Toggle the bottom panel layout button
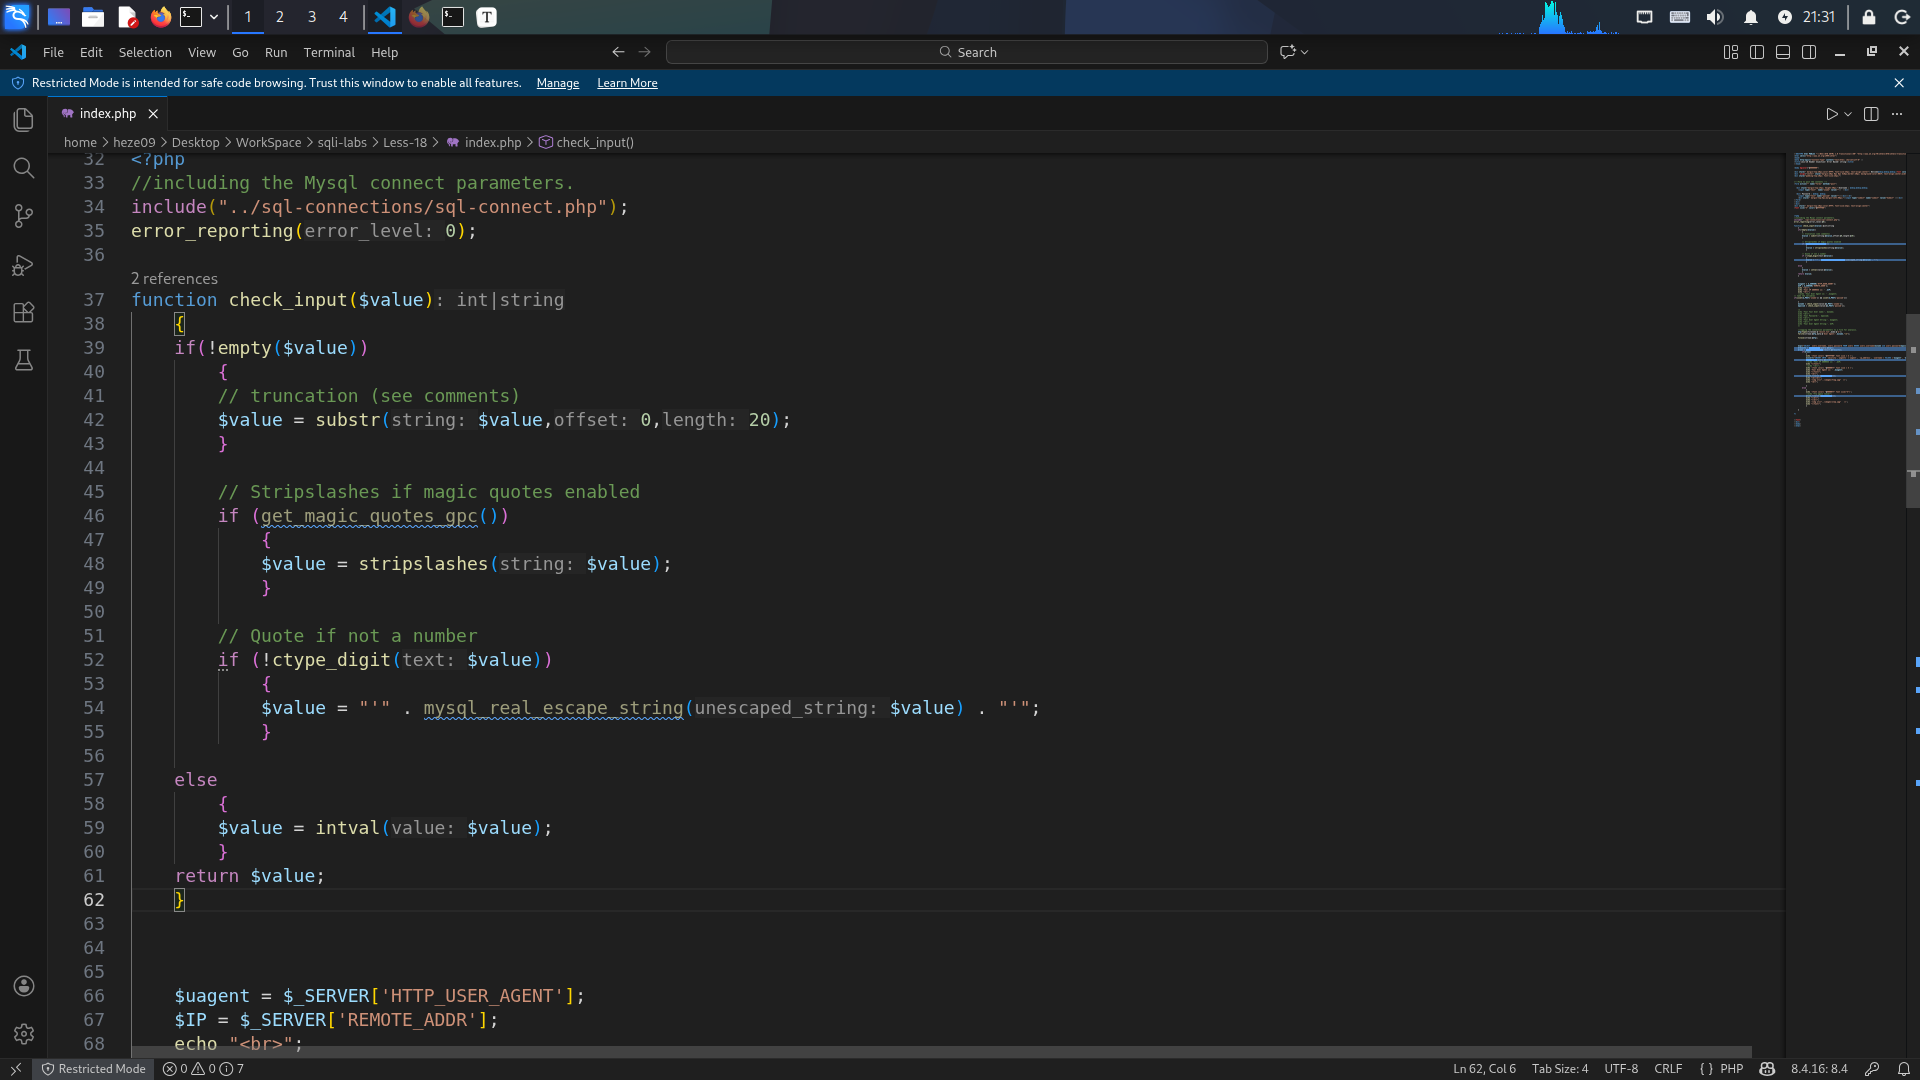The height and width of the screenshot is (1080, 1920). (x=1783, y=52)
